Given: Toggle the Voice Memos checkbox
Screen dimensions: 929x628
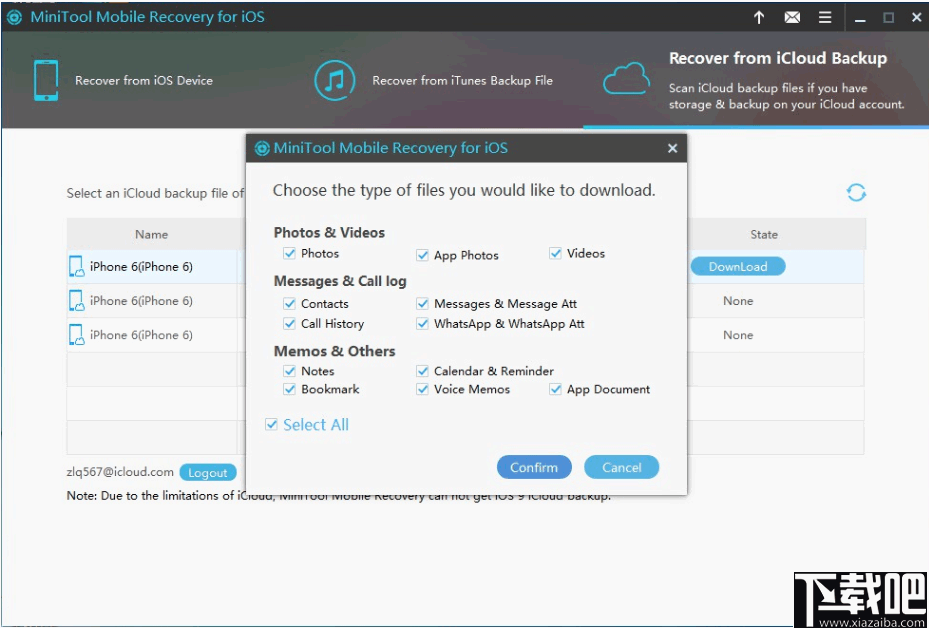Looking at the screenshot, I should point(422,390).
